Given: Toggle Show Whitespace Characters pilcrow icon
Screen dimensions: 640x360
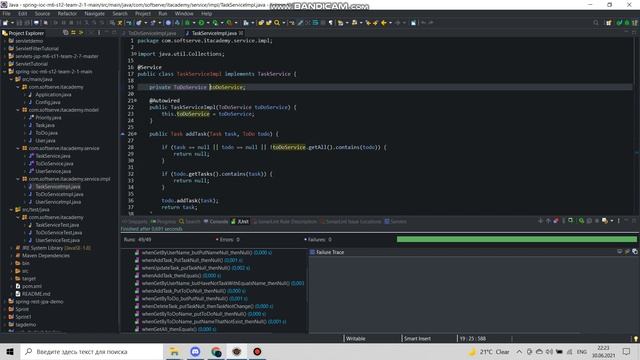Looking at the screenshot, I should [x=331, y=23].
